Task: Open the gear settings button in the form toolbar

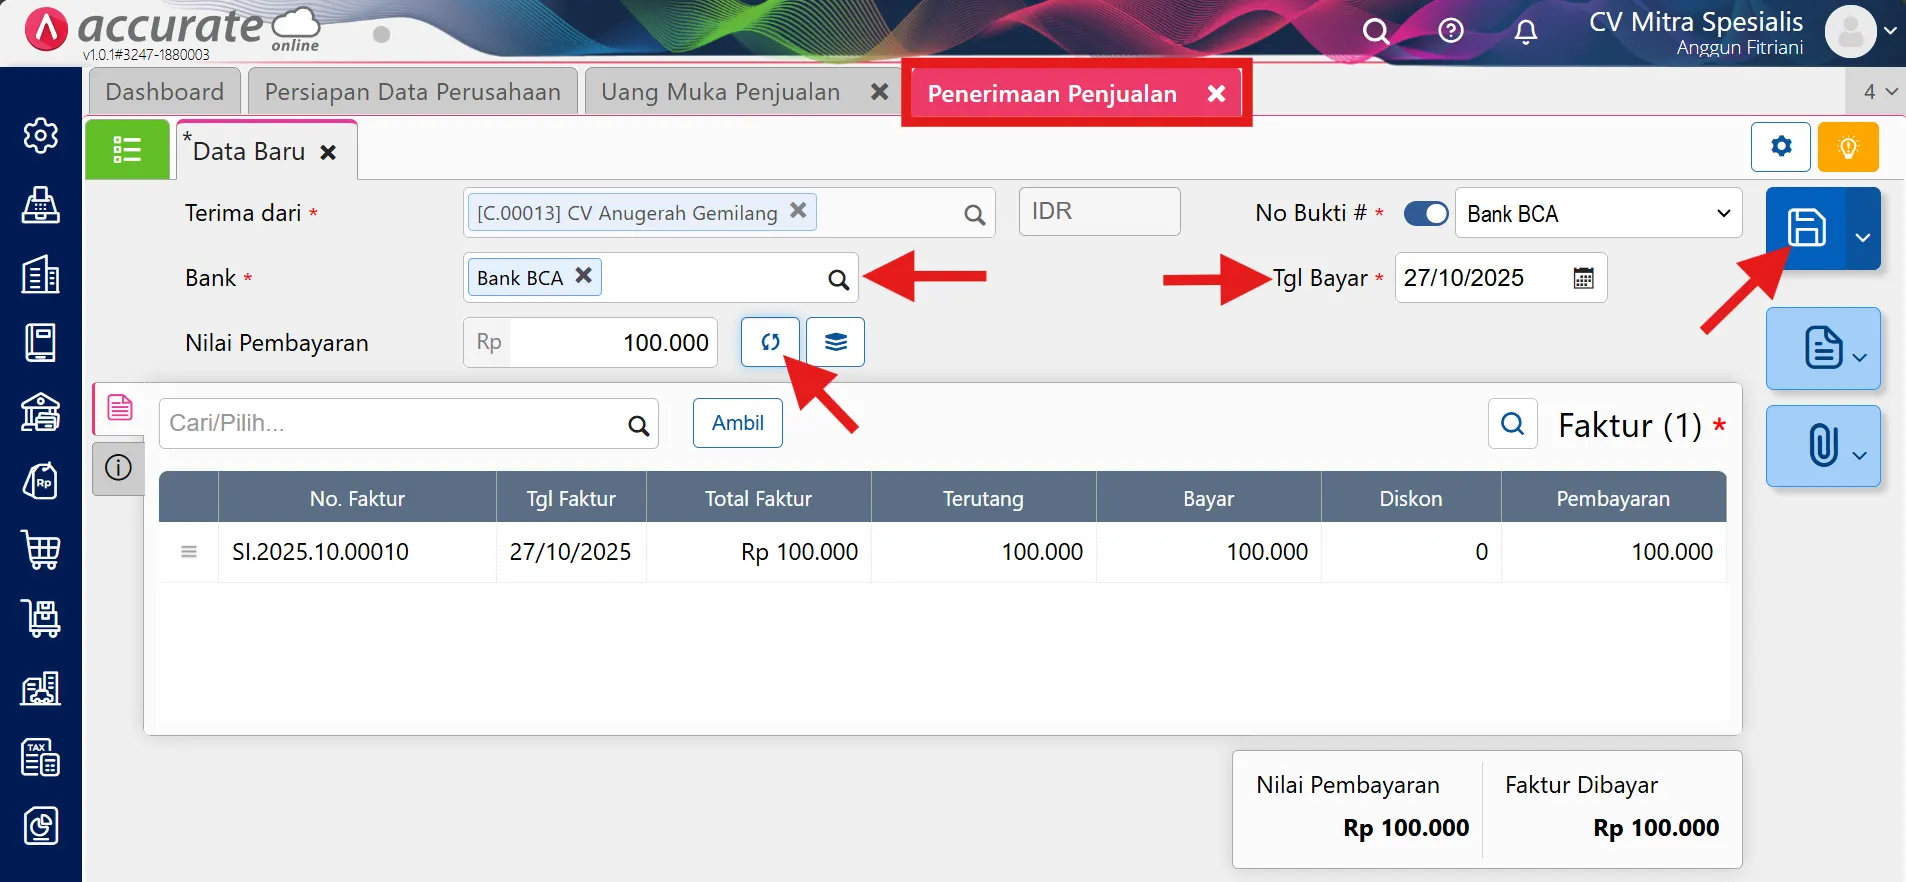Action: [x=1780, y=147]
